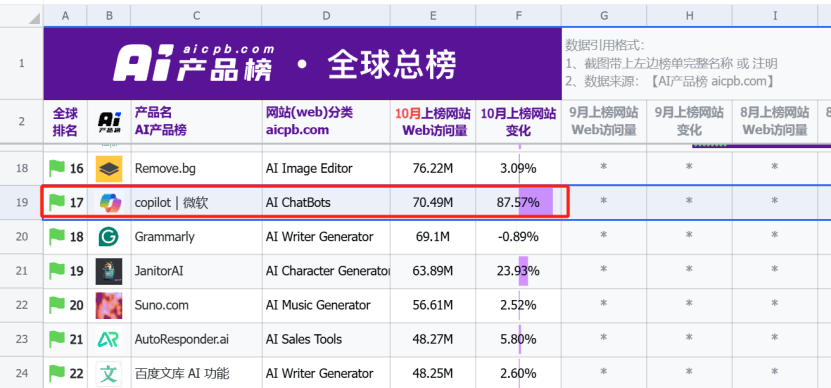Click the JanitorAI product thumbnail
This screenshot has width=831, height=388.
(109, 271)
